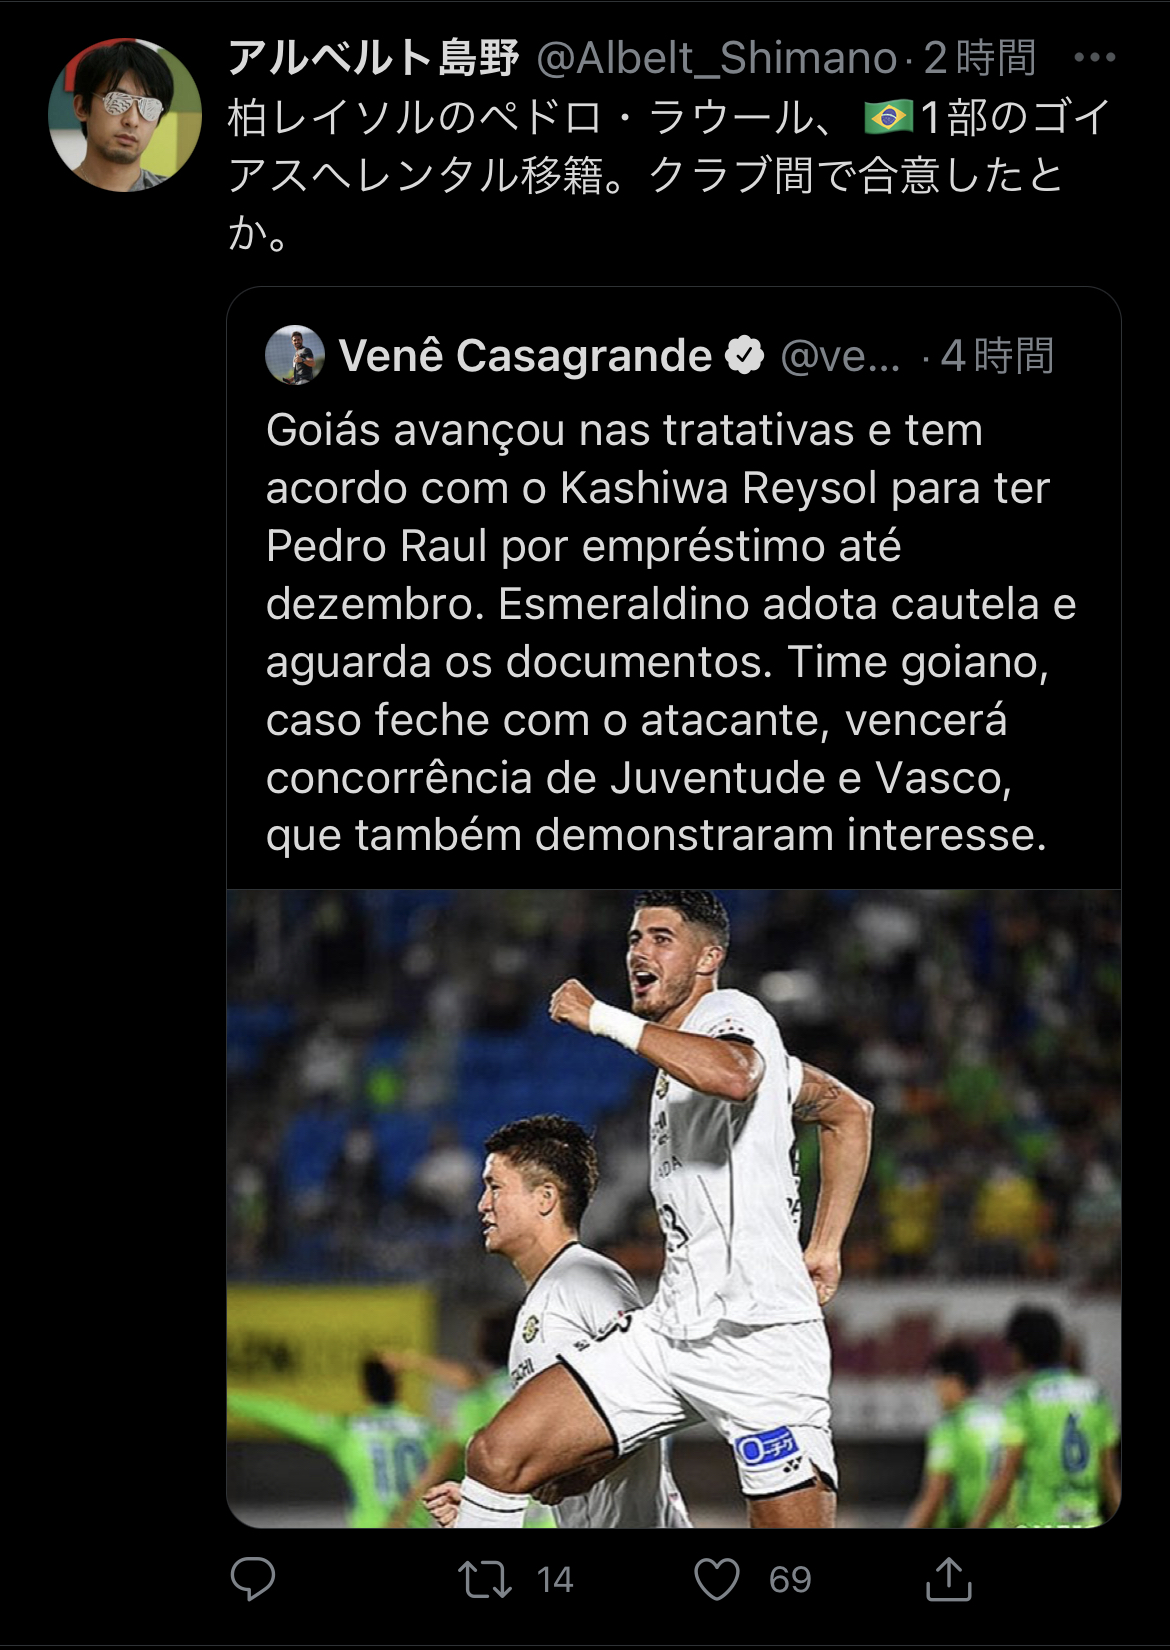The image size is (1170, 1650).
Task: Tap the 2時間 timestamp
Action: pyautogui.click(x=980, y=59)
